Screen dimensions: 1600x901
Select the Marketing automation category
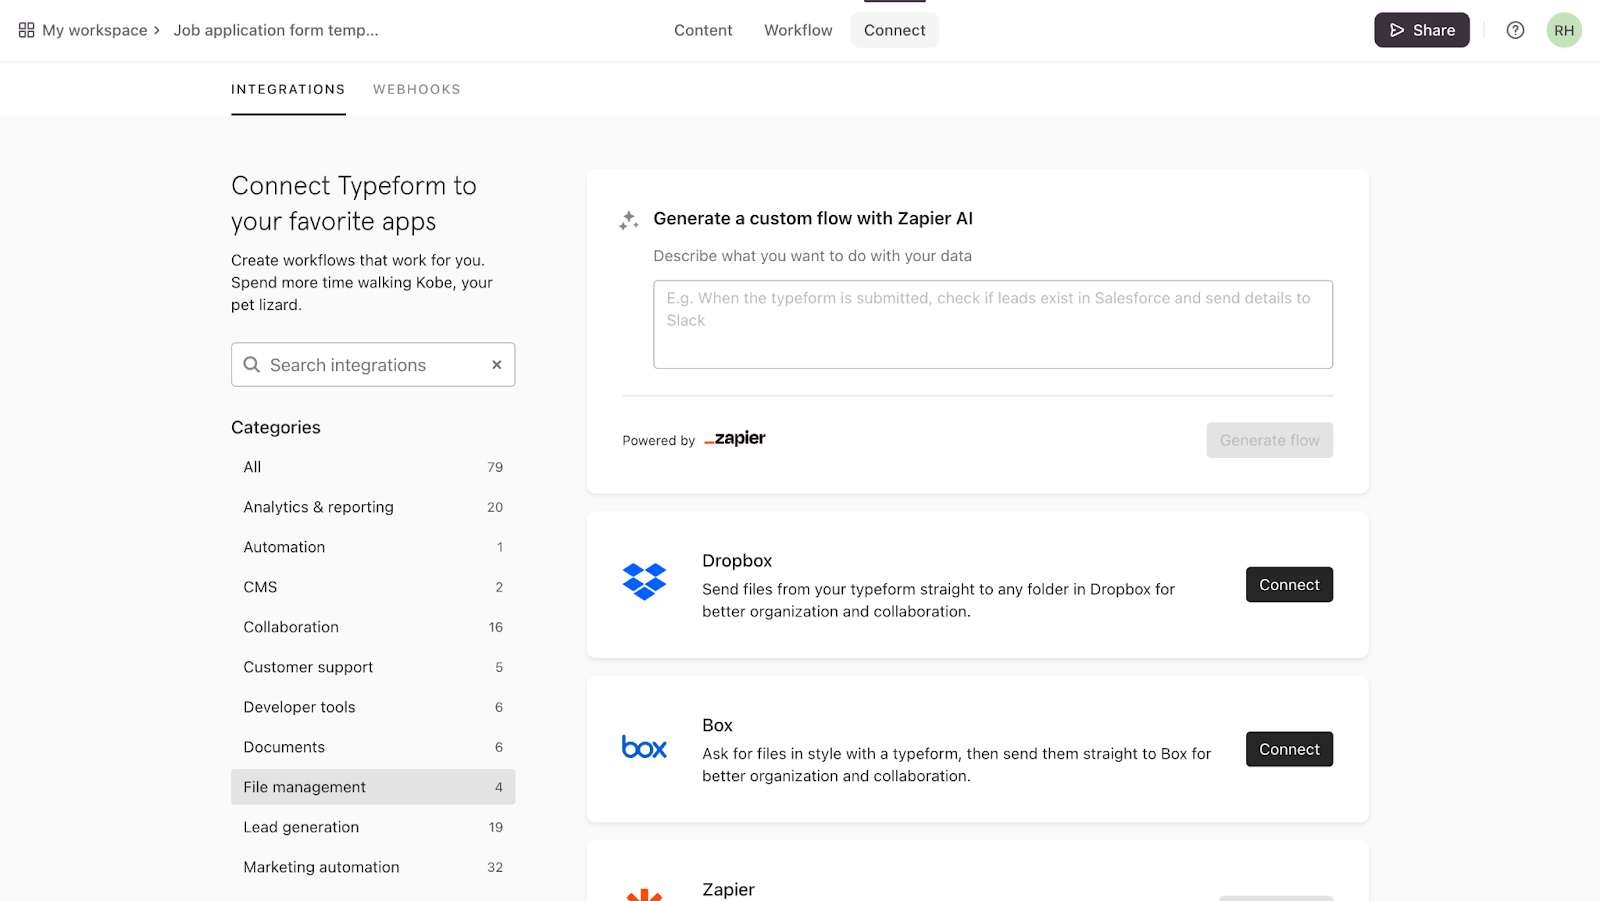pyautogui.click(x=373, y=867)
